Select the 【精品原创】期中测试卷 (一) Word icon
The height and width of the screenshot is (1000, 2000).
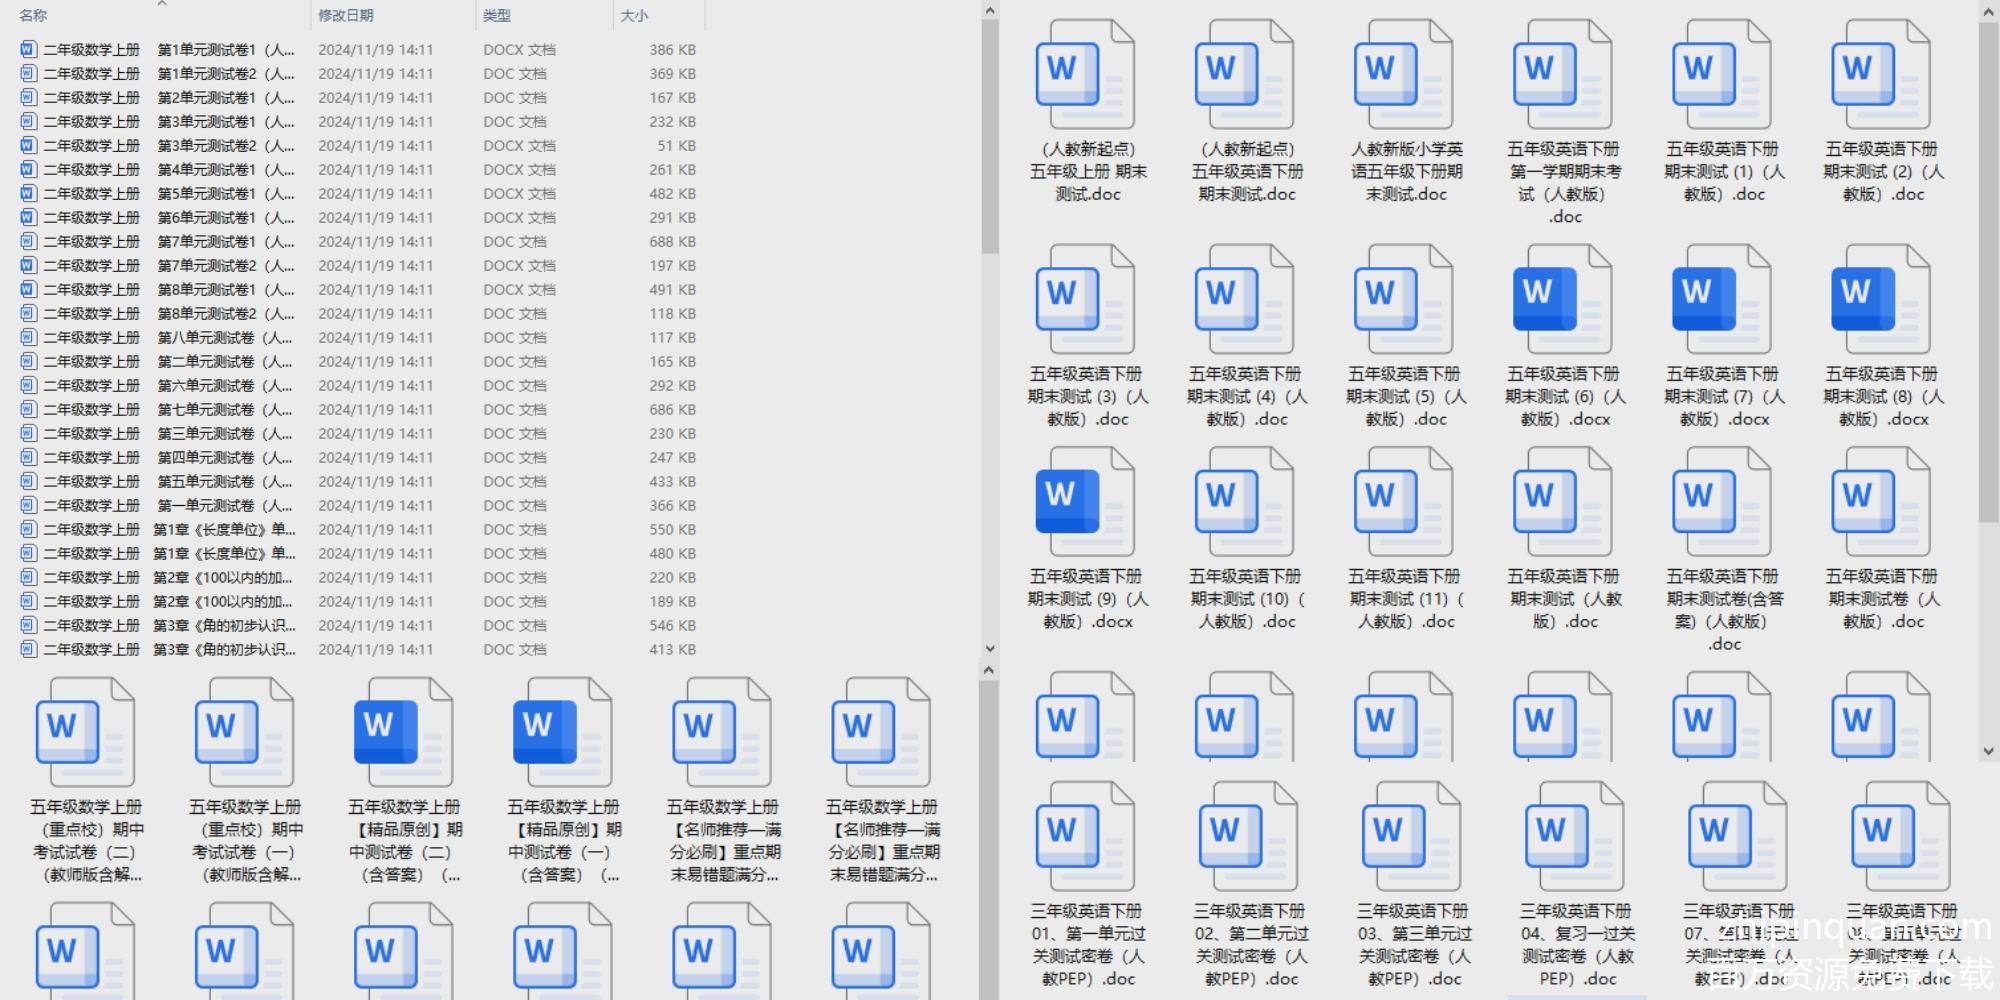(562, 734)
